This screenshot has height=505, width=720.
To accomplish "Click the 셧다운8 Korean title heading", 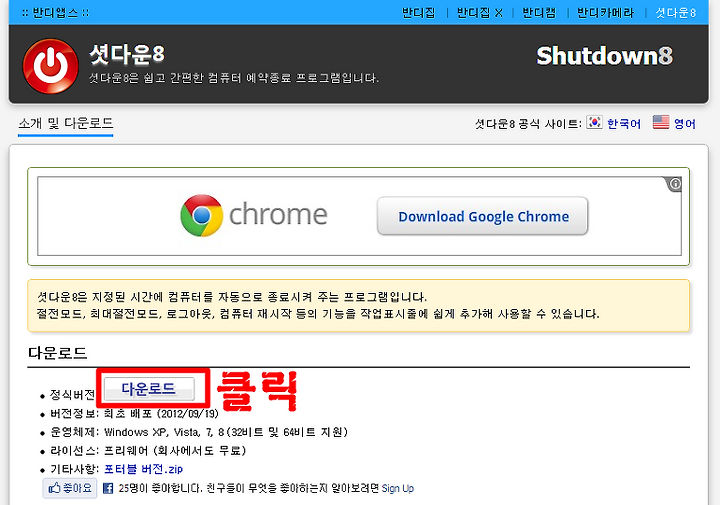I will pos(127,54).
